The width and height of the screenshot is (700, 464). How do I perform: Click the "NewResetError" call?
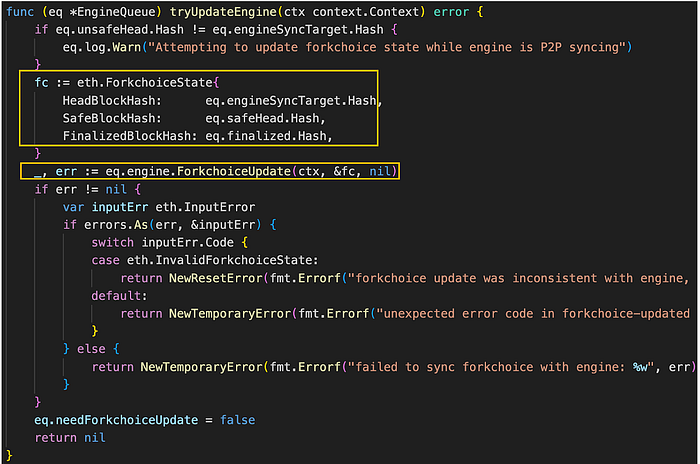[x=216, y=279]
